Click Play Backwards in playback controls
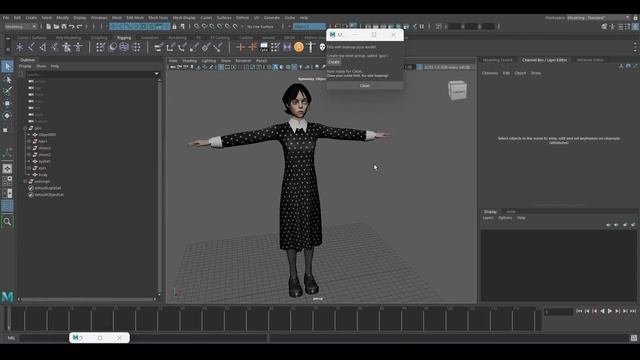 tap(602, 311)
